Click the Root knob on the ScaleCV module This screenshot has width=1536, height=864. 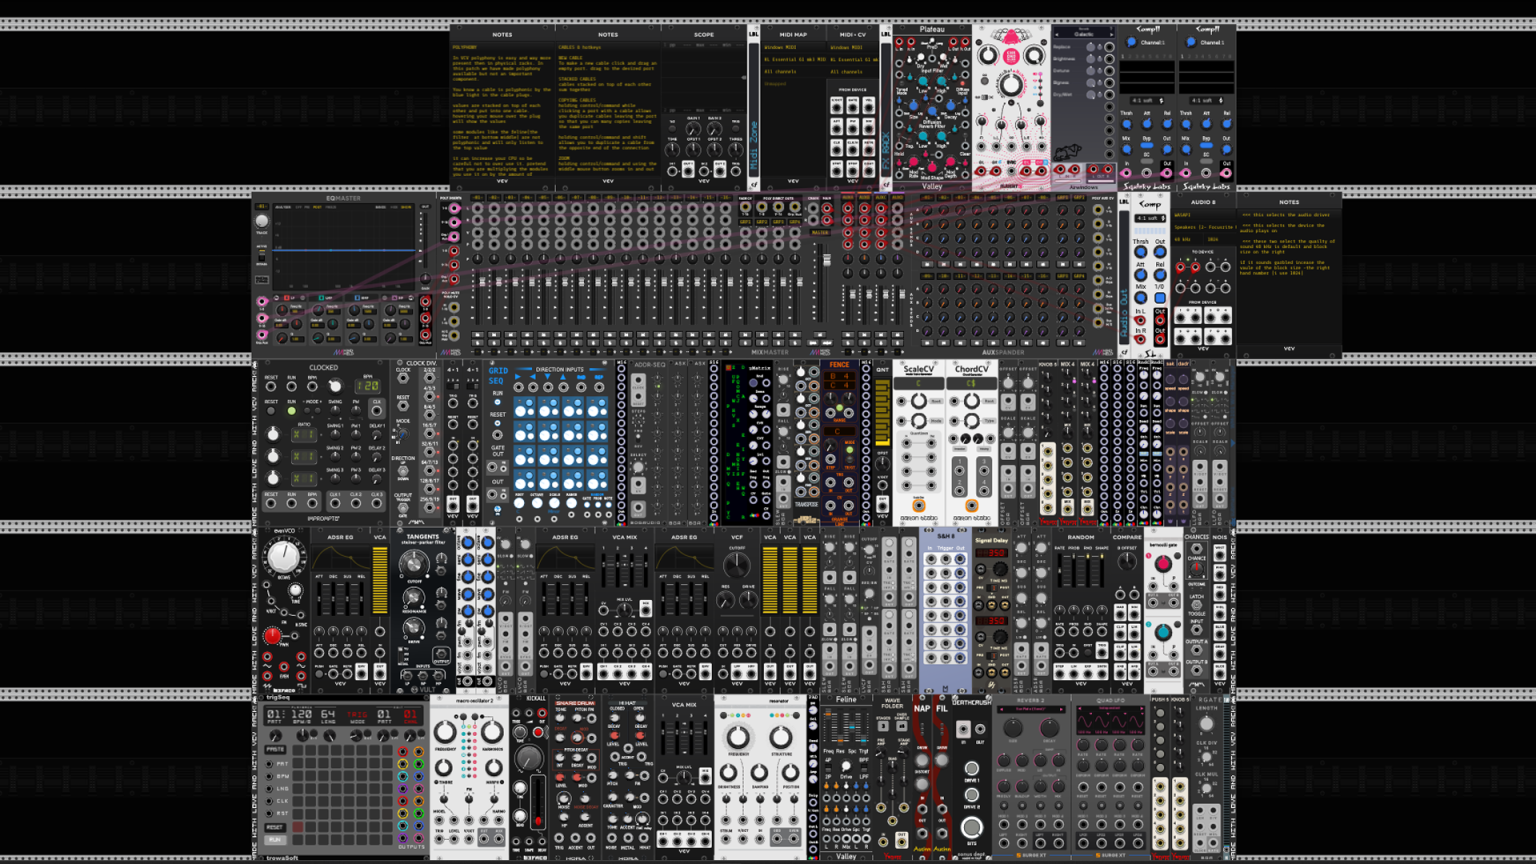[x=917, y=402]
